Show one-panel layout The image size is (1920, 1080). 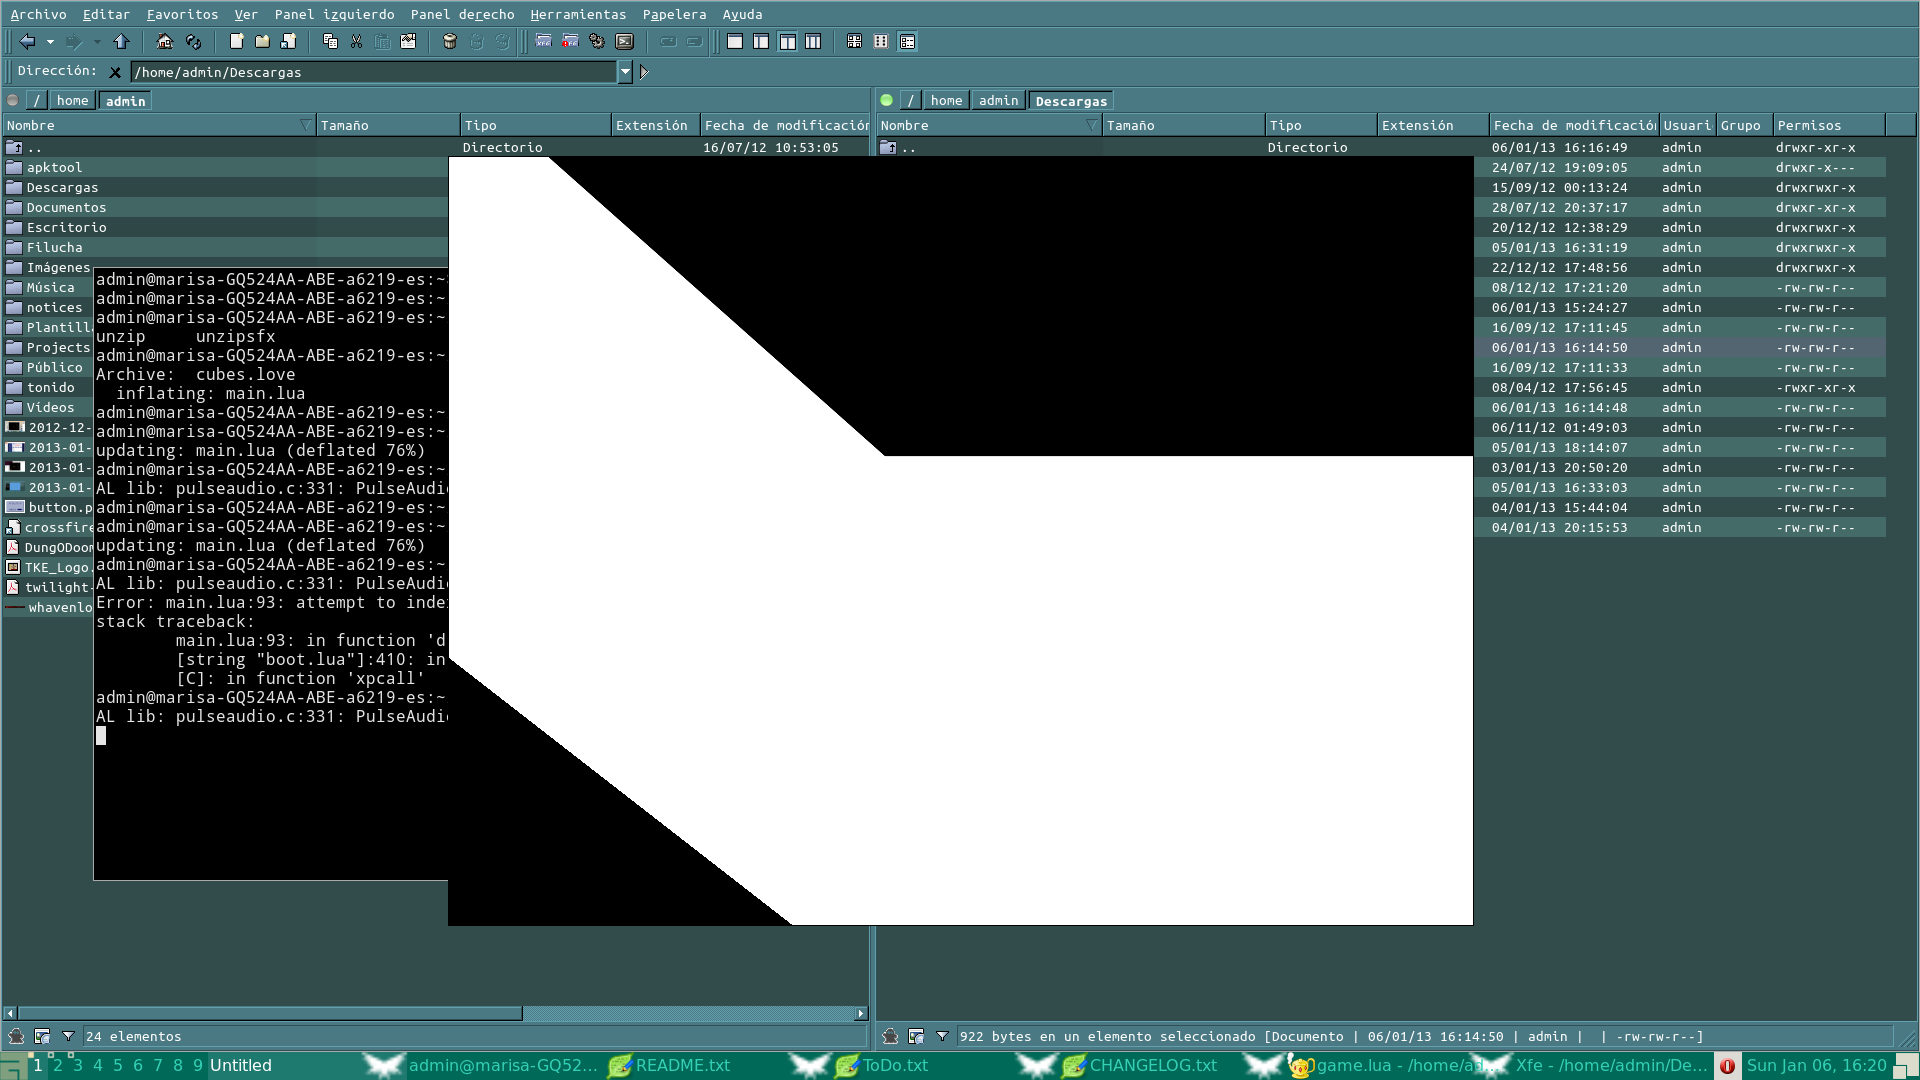pyautogui.click(x=735, y=41)
